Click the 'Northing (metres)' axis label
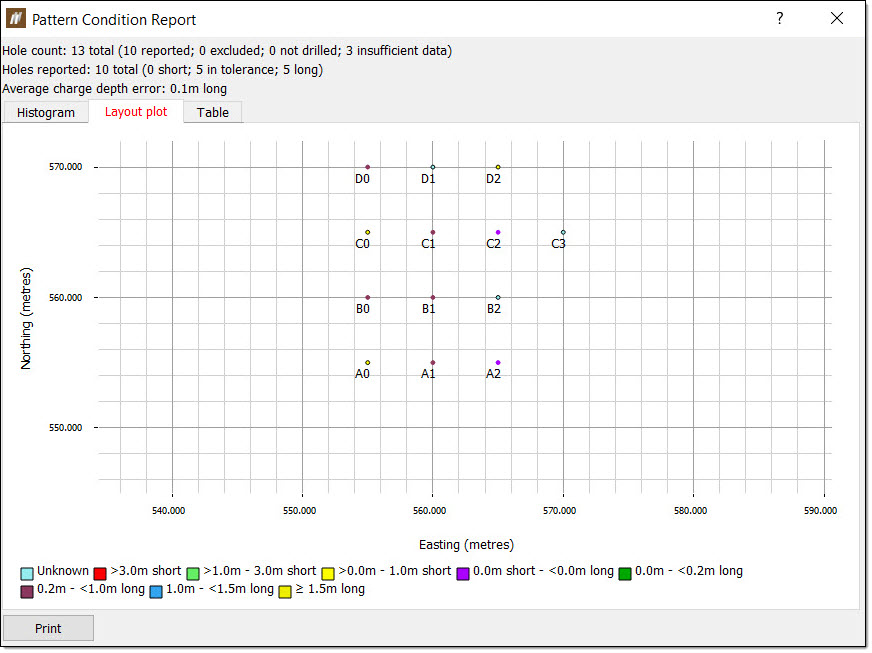The width and height of the screenshot is (872, 653). coord(26,319)
